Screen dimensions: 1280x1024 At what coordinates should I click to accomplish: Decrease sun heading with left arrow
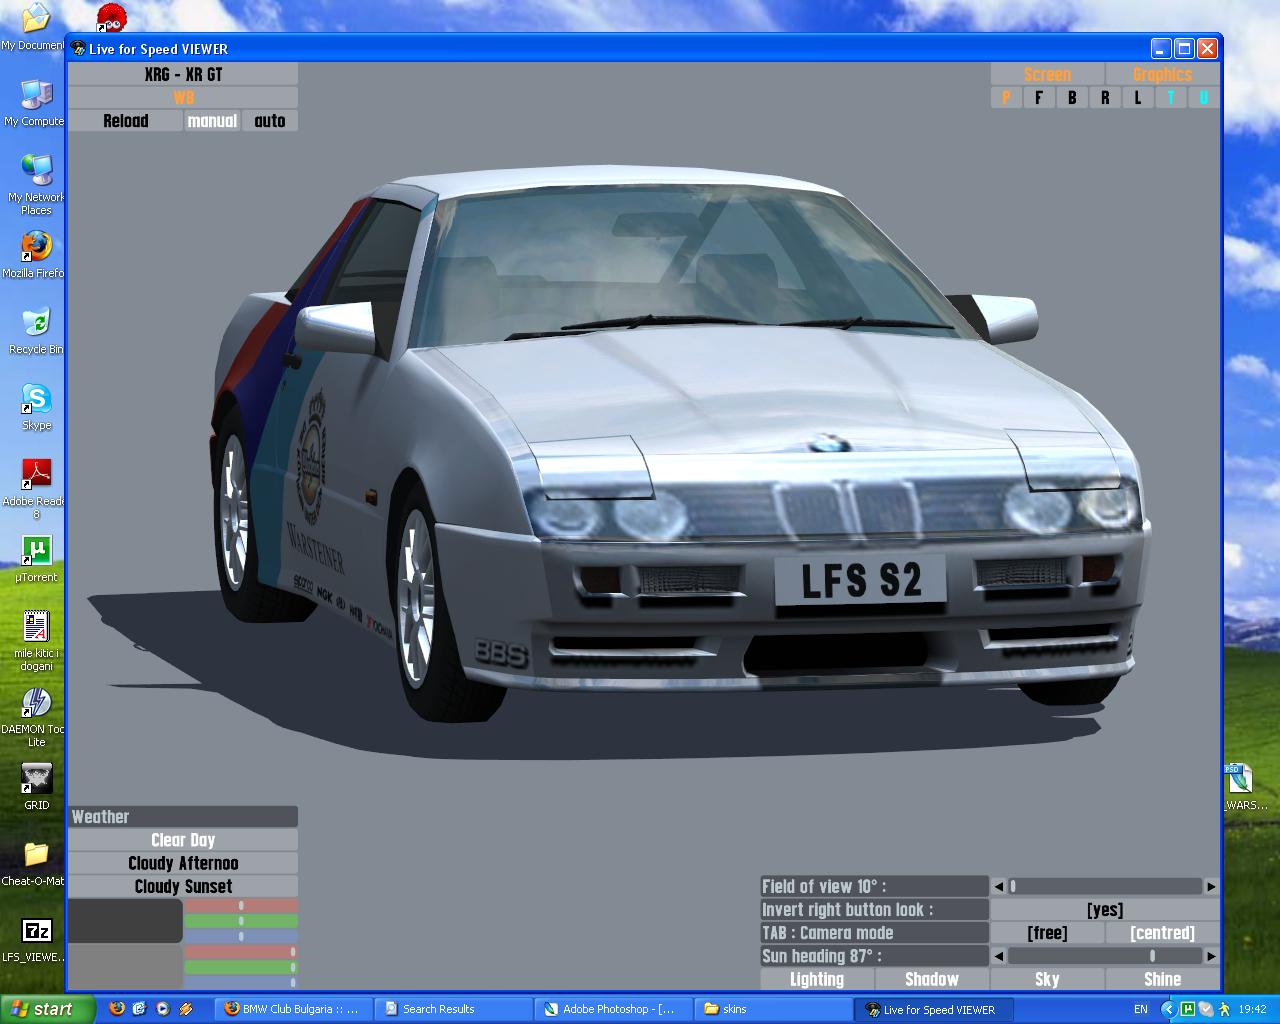[998, 956]
